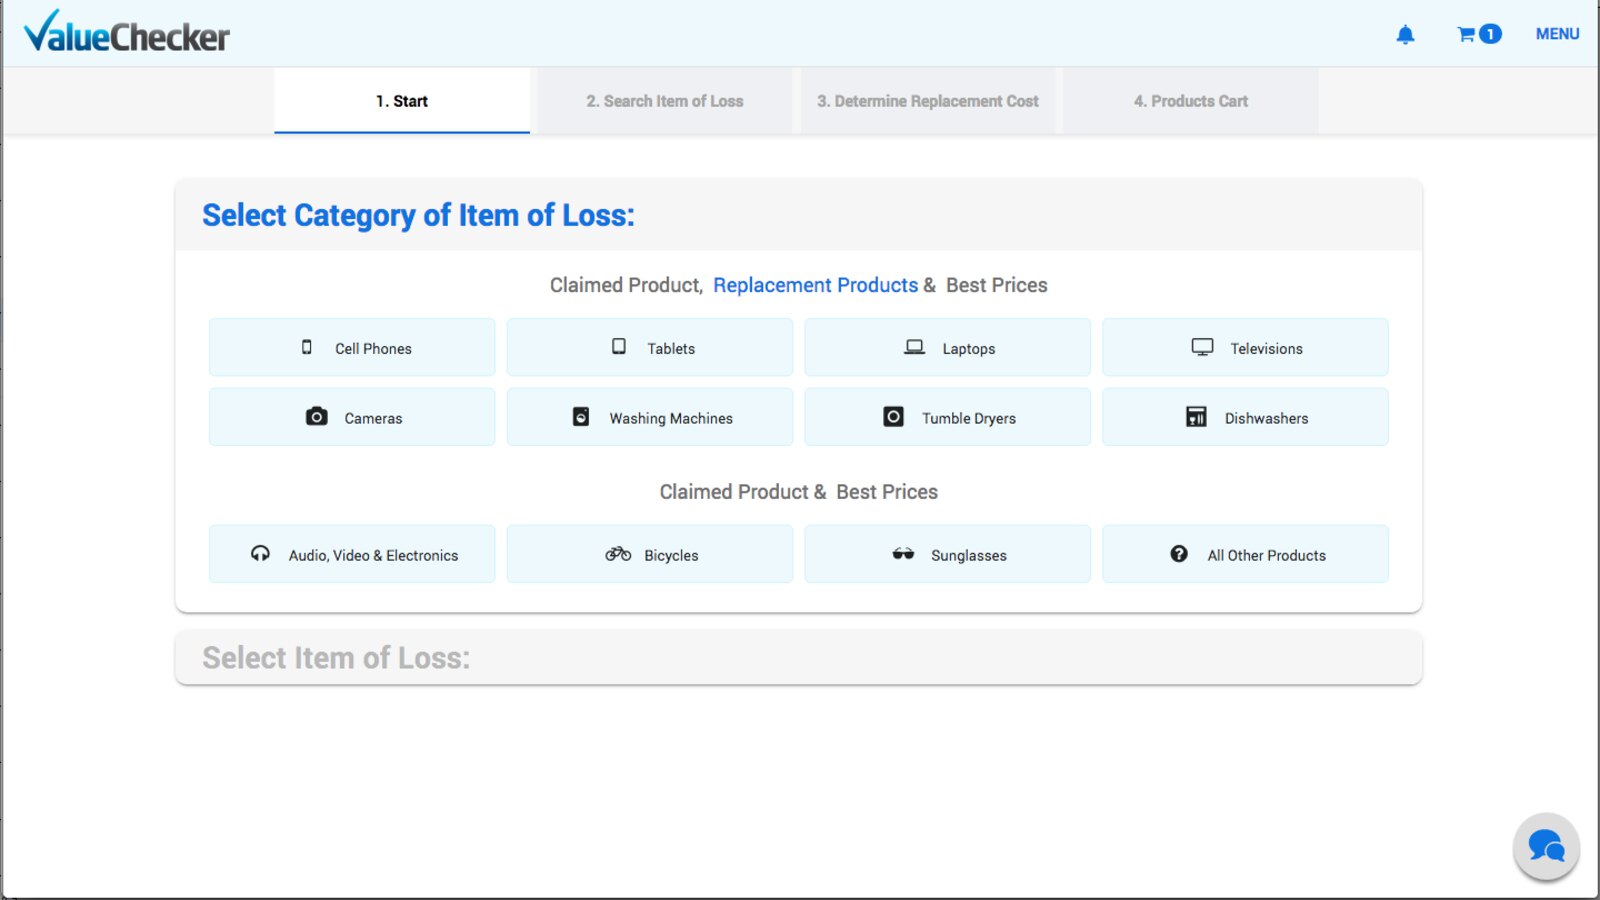The height and width of the screenshot is (900, 1600).
Task: Click the tumble dryer icon
Action: (894, 416)
